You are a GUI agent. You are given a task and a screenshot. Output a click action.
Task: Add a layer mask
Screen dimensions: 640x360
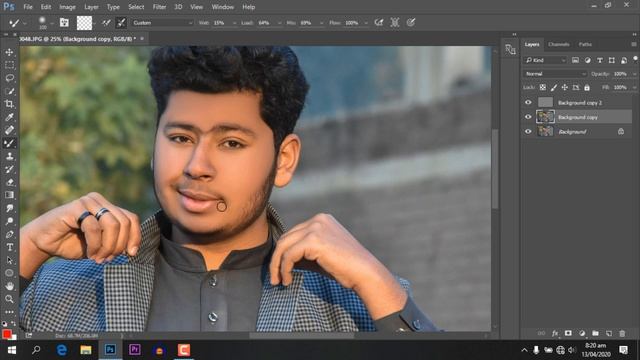(x=568, y=333)
